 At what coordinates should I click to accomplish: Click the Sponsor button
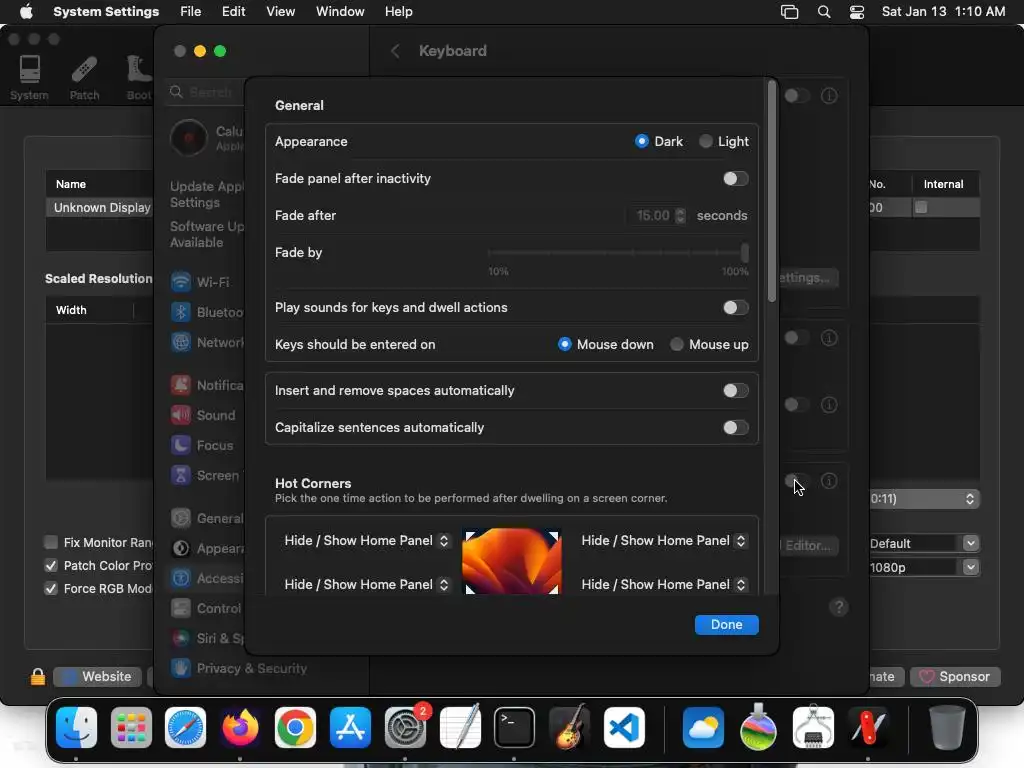click(x=954, y=677)
